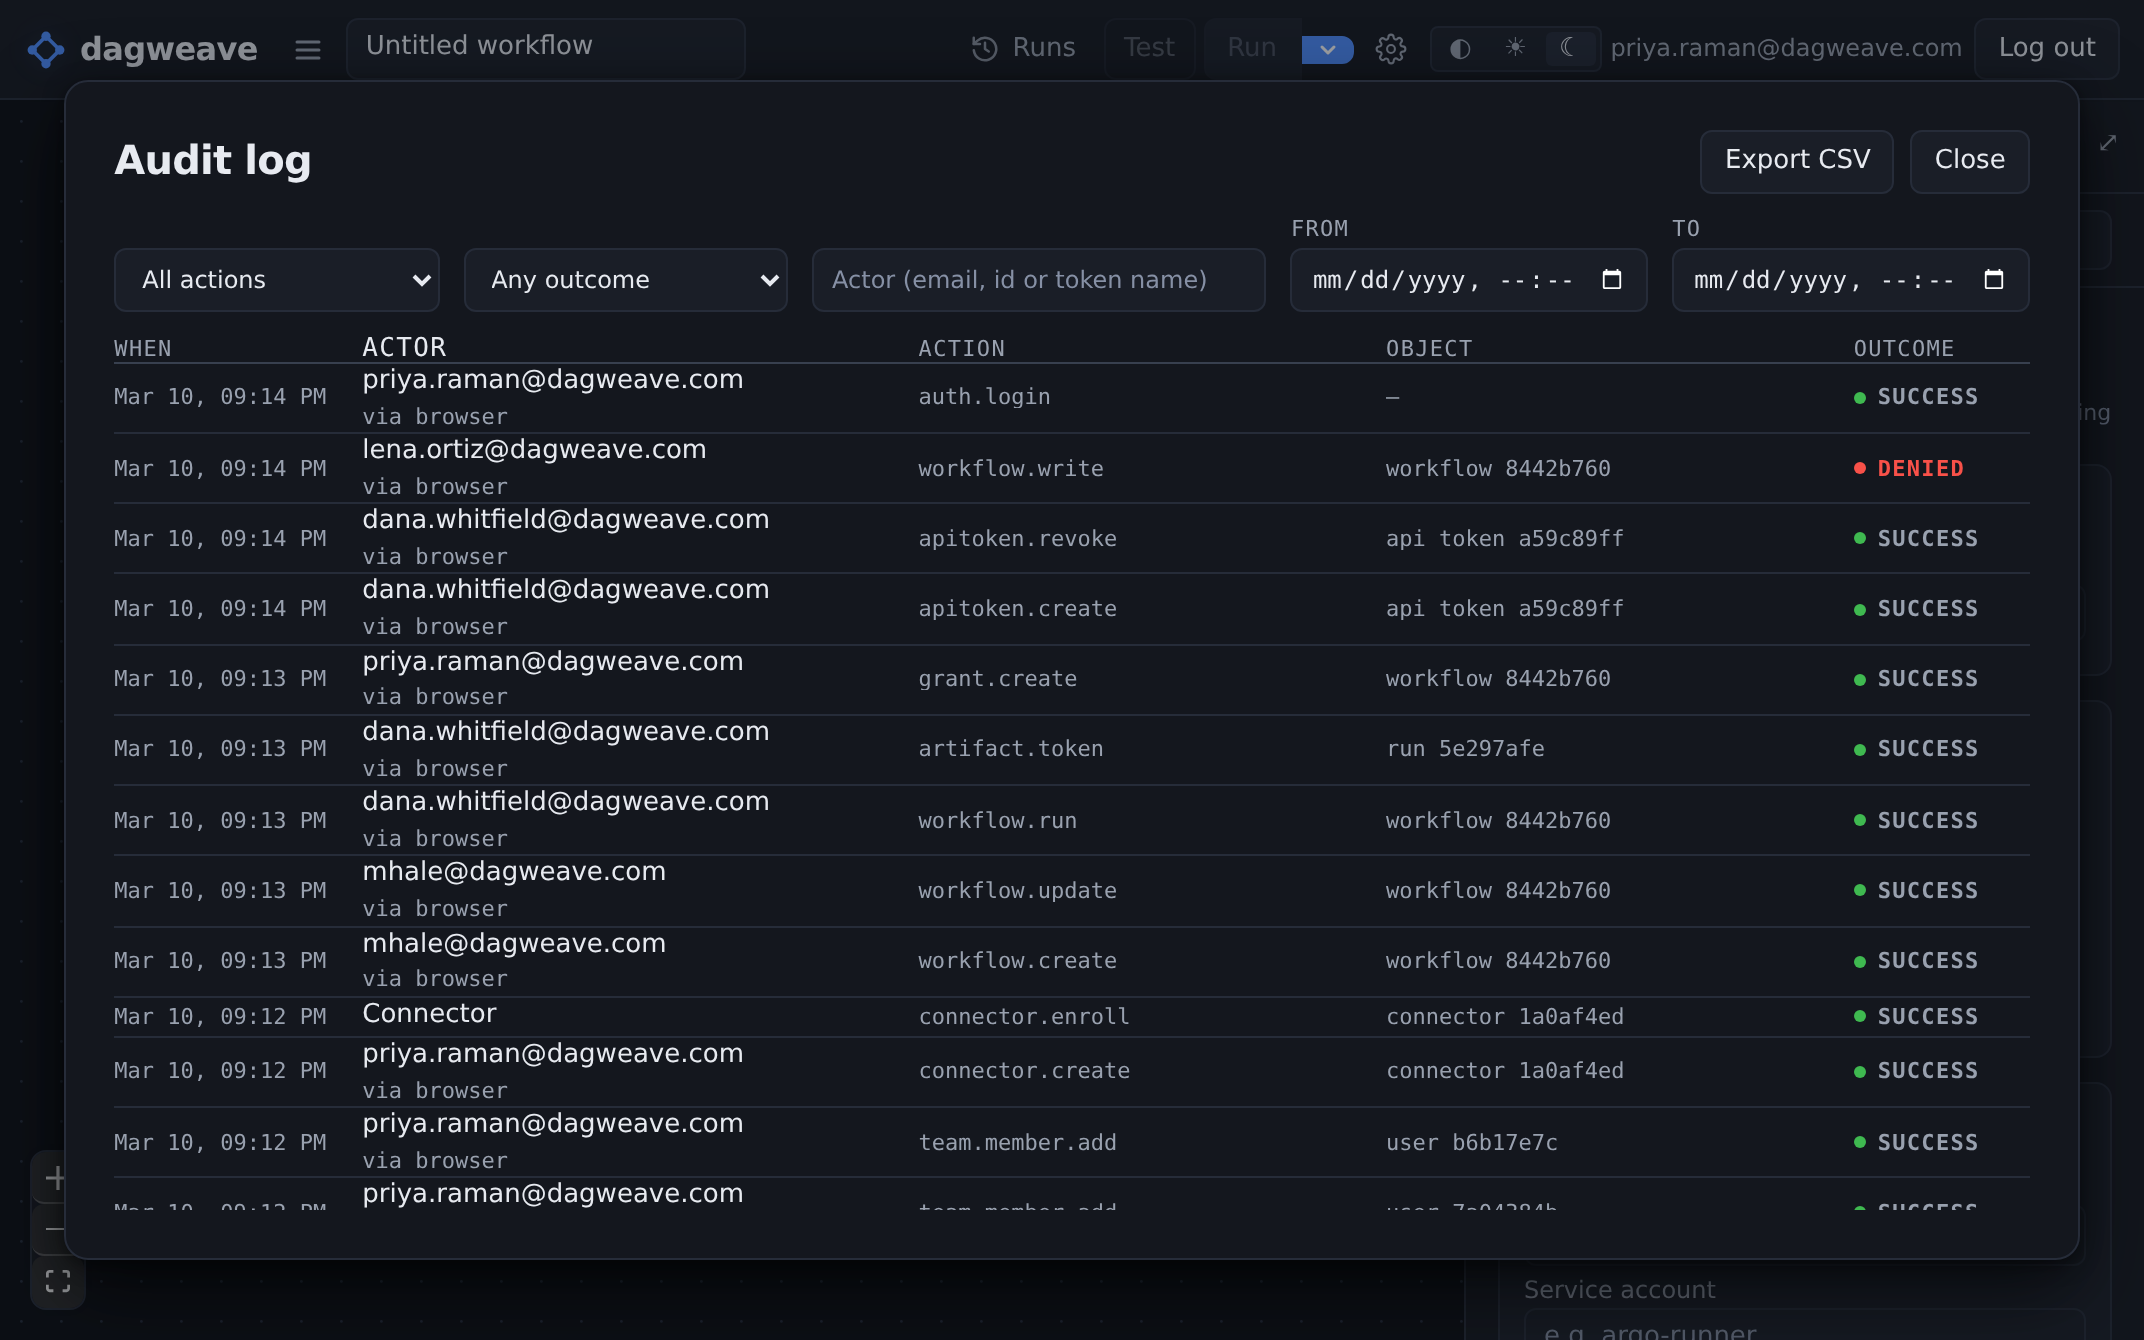Click the connector.create action cell
The image size is (2144, 1340).
pos(1024,1070)
